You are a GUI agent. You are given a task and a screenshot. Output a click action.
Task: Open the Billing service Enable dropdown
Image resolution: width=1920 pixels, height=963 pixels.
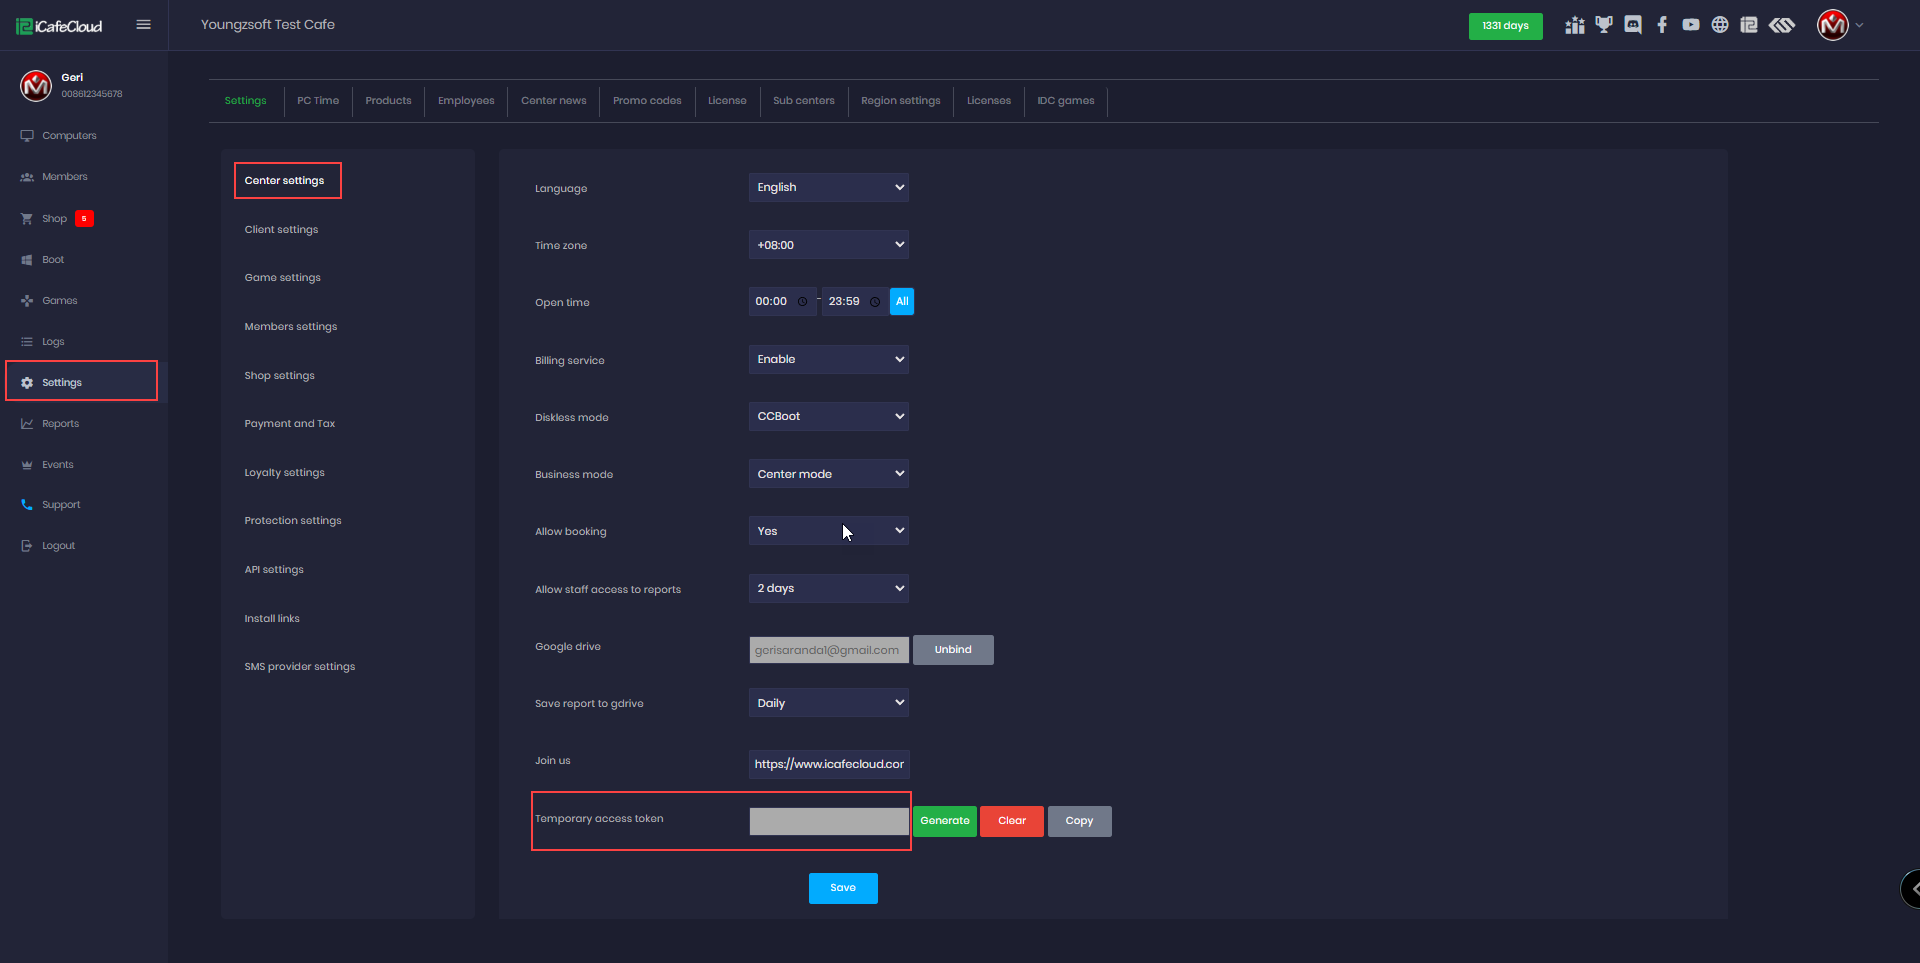(x=828, y=360)
